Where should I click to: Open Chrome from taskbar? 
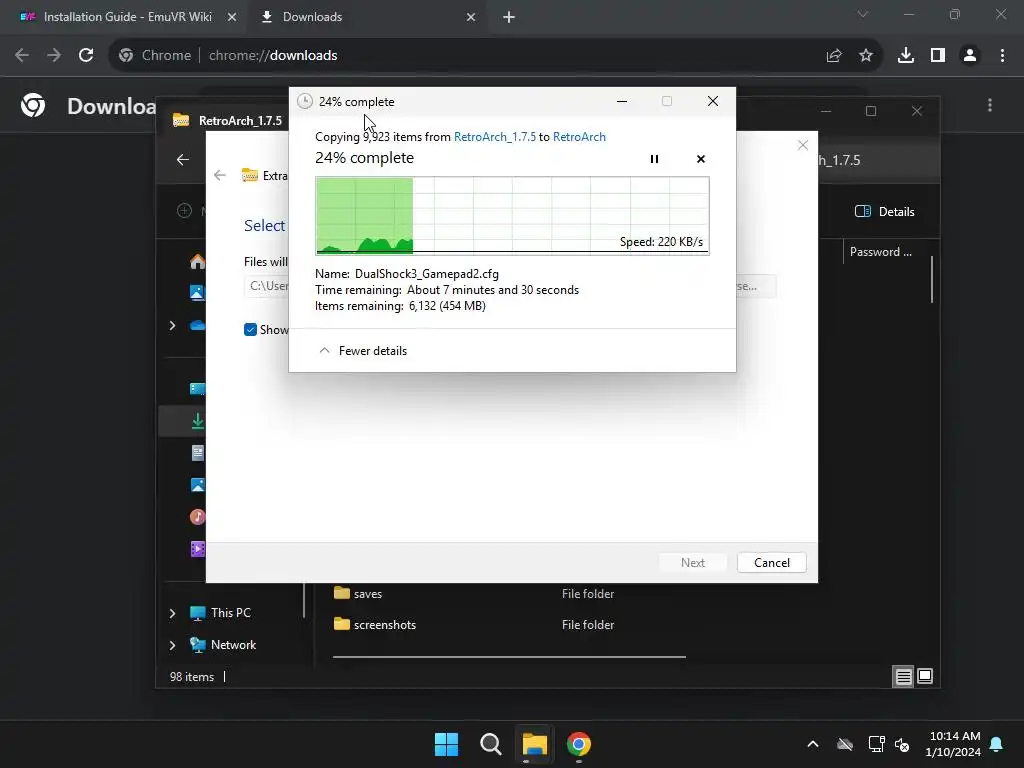click(x=579, y=744)
